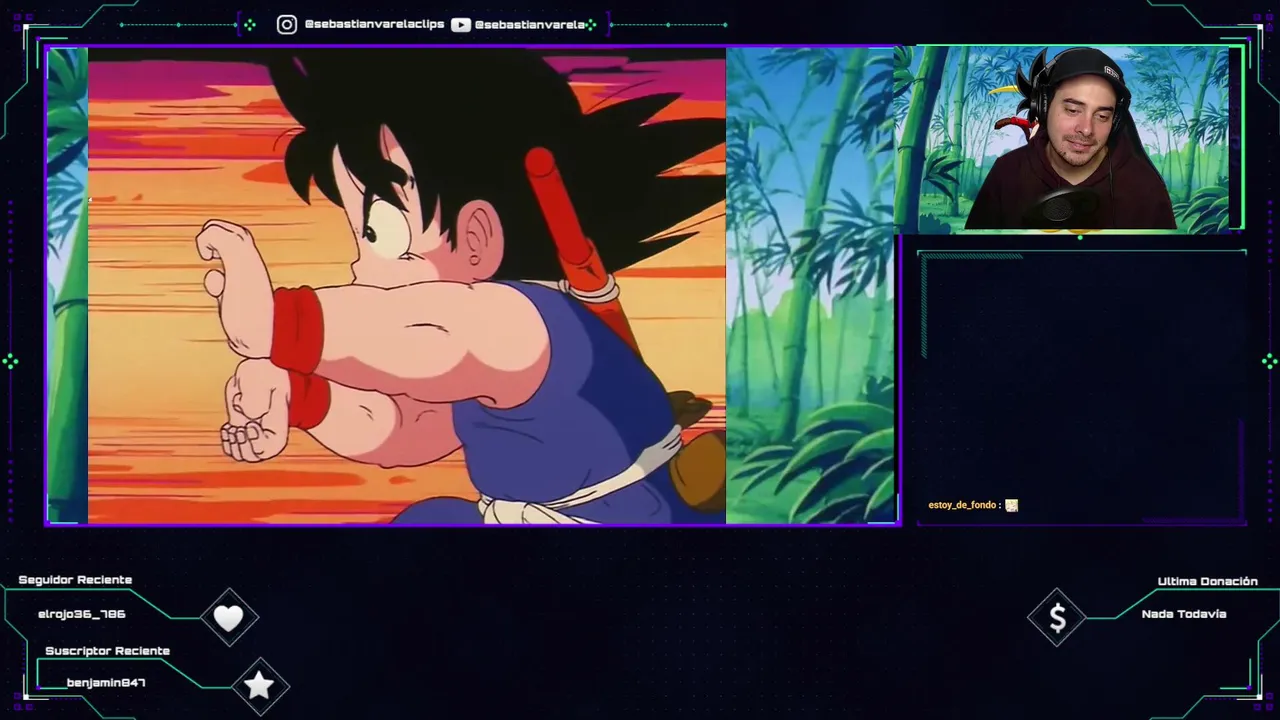Click the chat username estoy_de_fondo

962,505
